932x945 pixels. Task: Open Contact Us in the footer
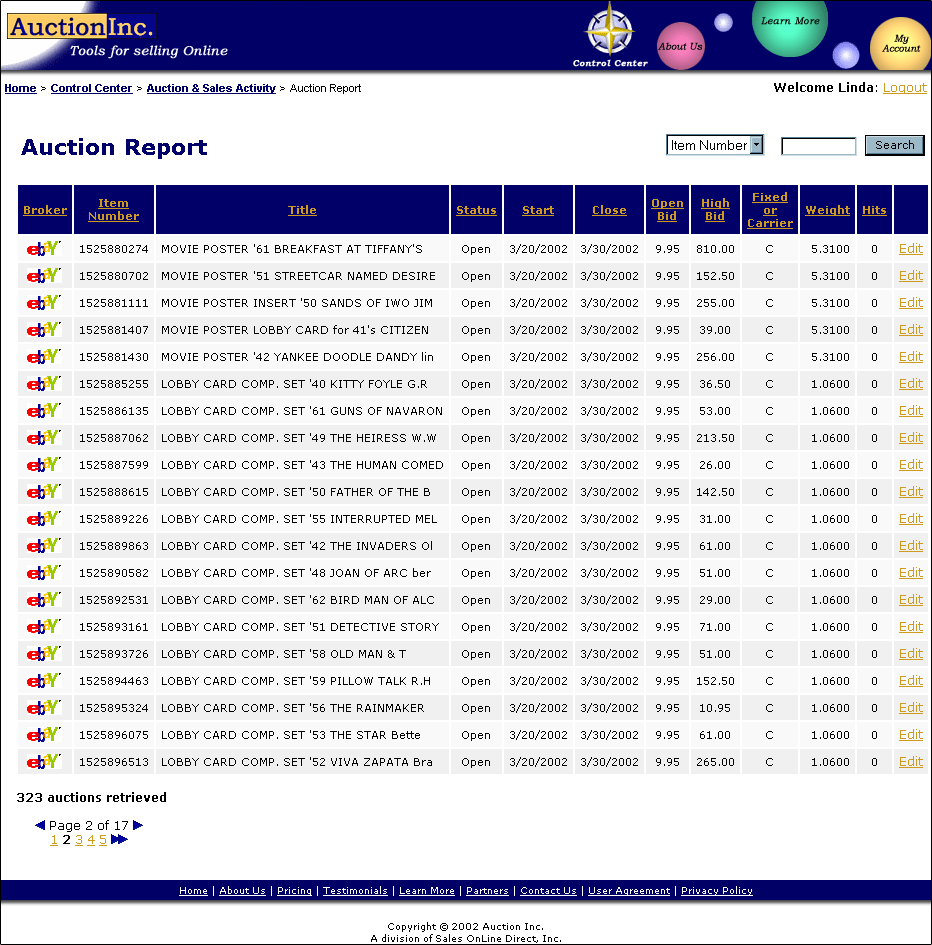pos(548,890)
